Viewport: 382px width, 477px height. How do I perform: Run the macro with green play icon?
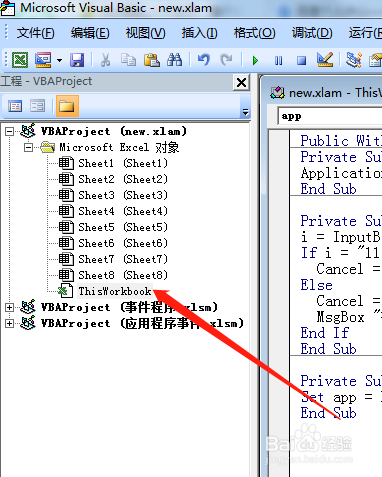point(255,60)
